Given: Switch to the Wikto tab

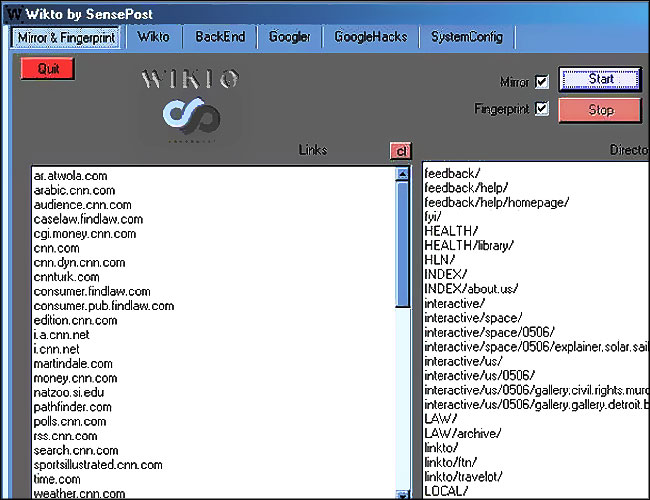Looking at the screenshot, I should point(153,37).
